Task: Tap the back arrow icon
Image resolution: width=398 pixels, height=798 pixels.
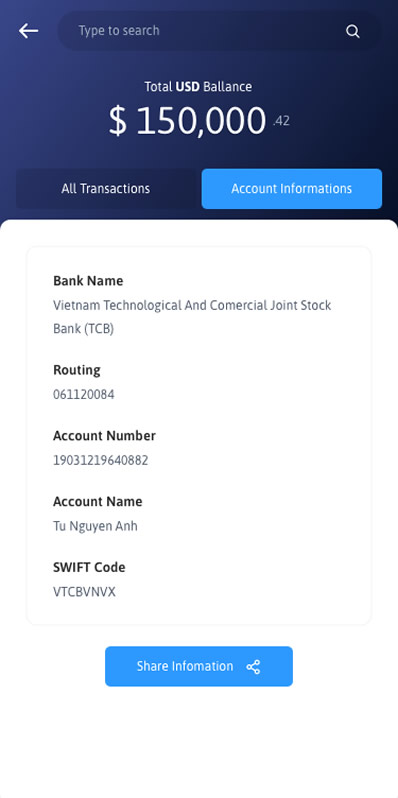Action: point(29,31)
